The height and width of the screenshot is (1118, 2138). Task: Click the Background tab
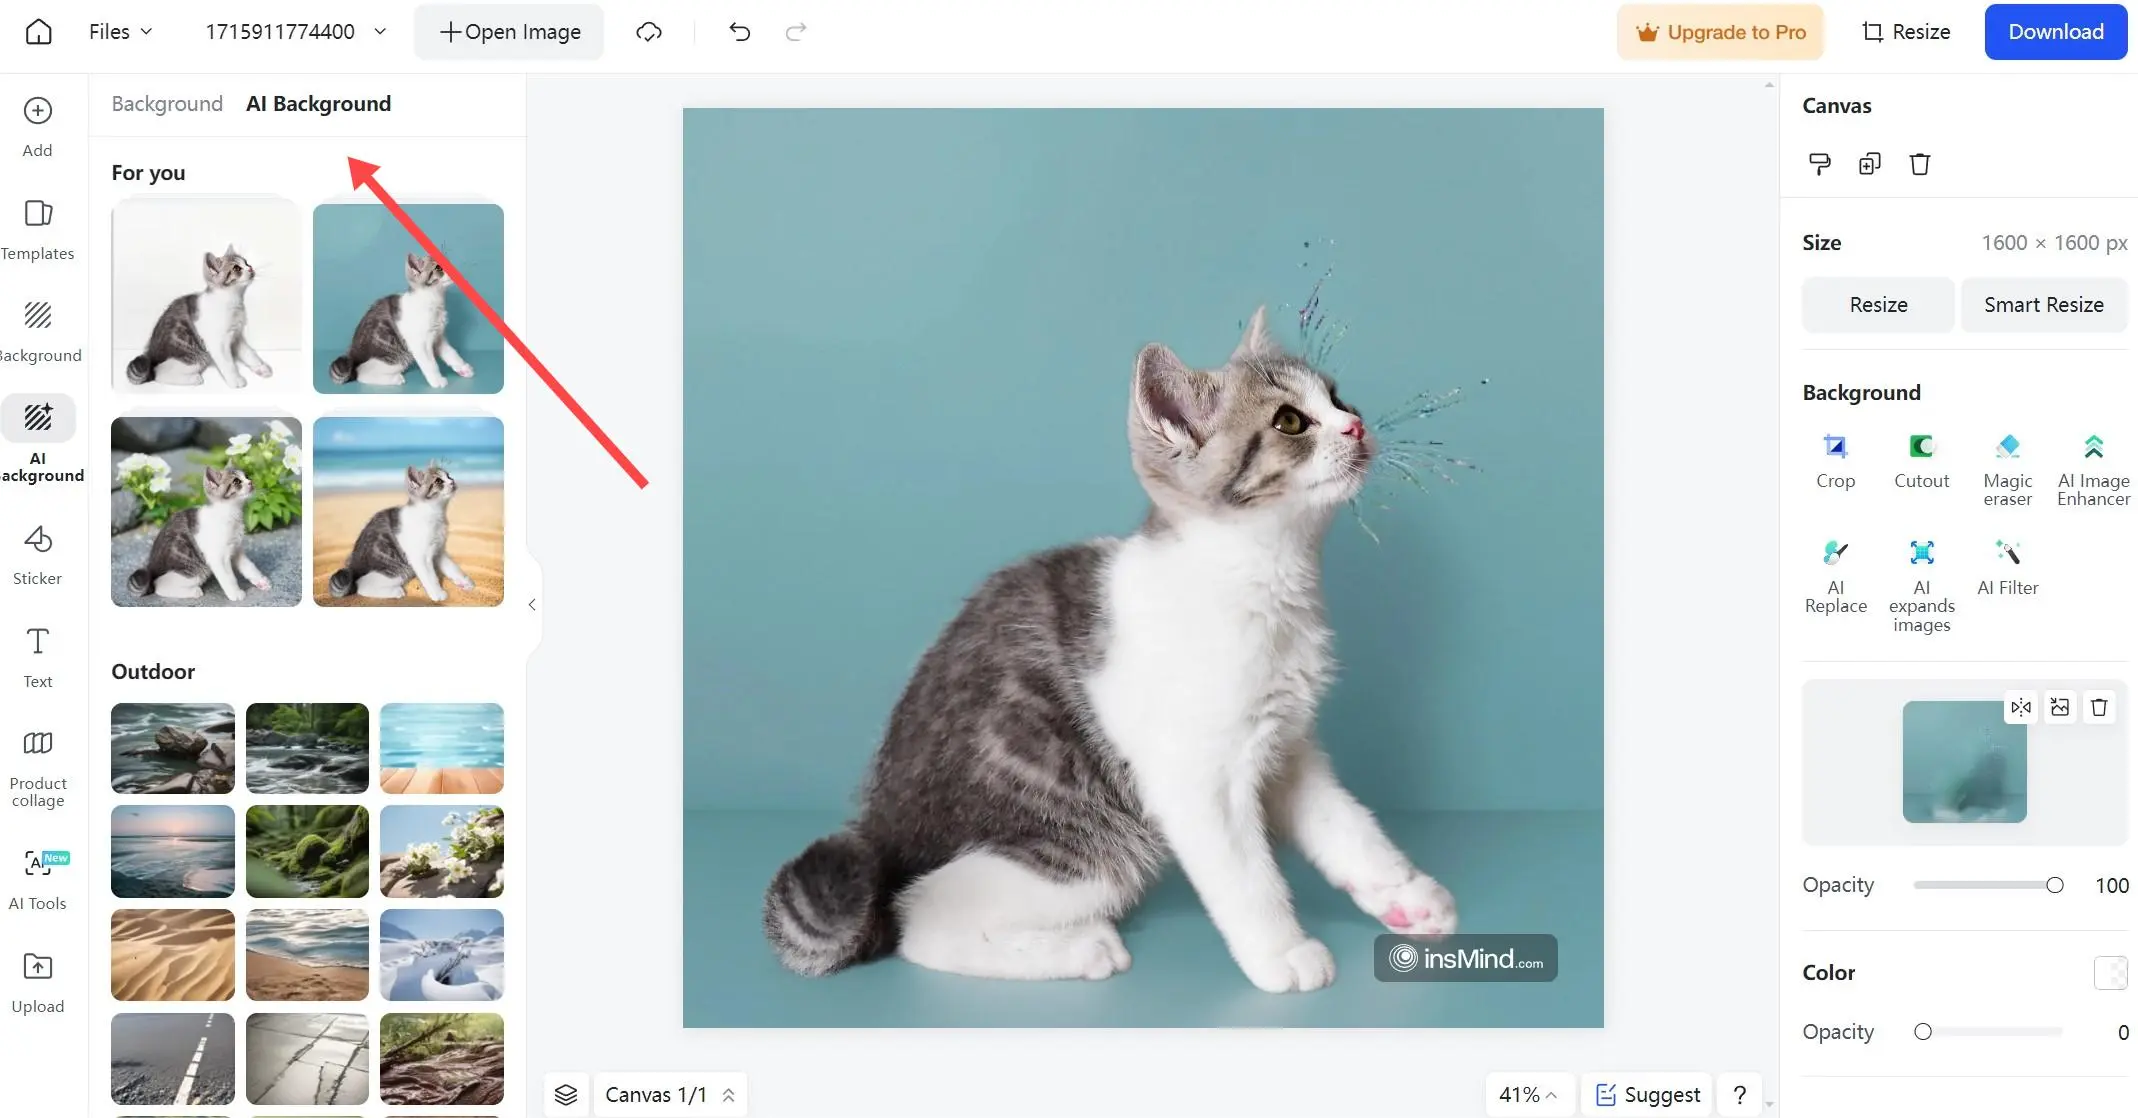pyautogui.click(x=165, y=103)
